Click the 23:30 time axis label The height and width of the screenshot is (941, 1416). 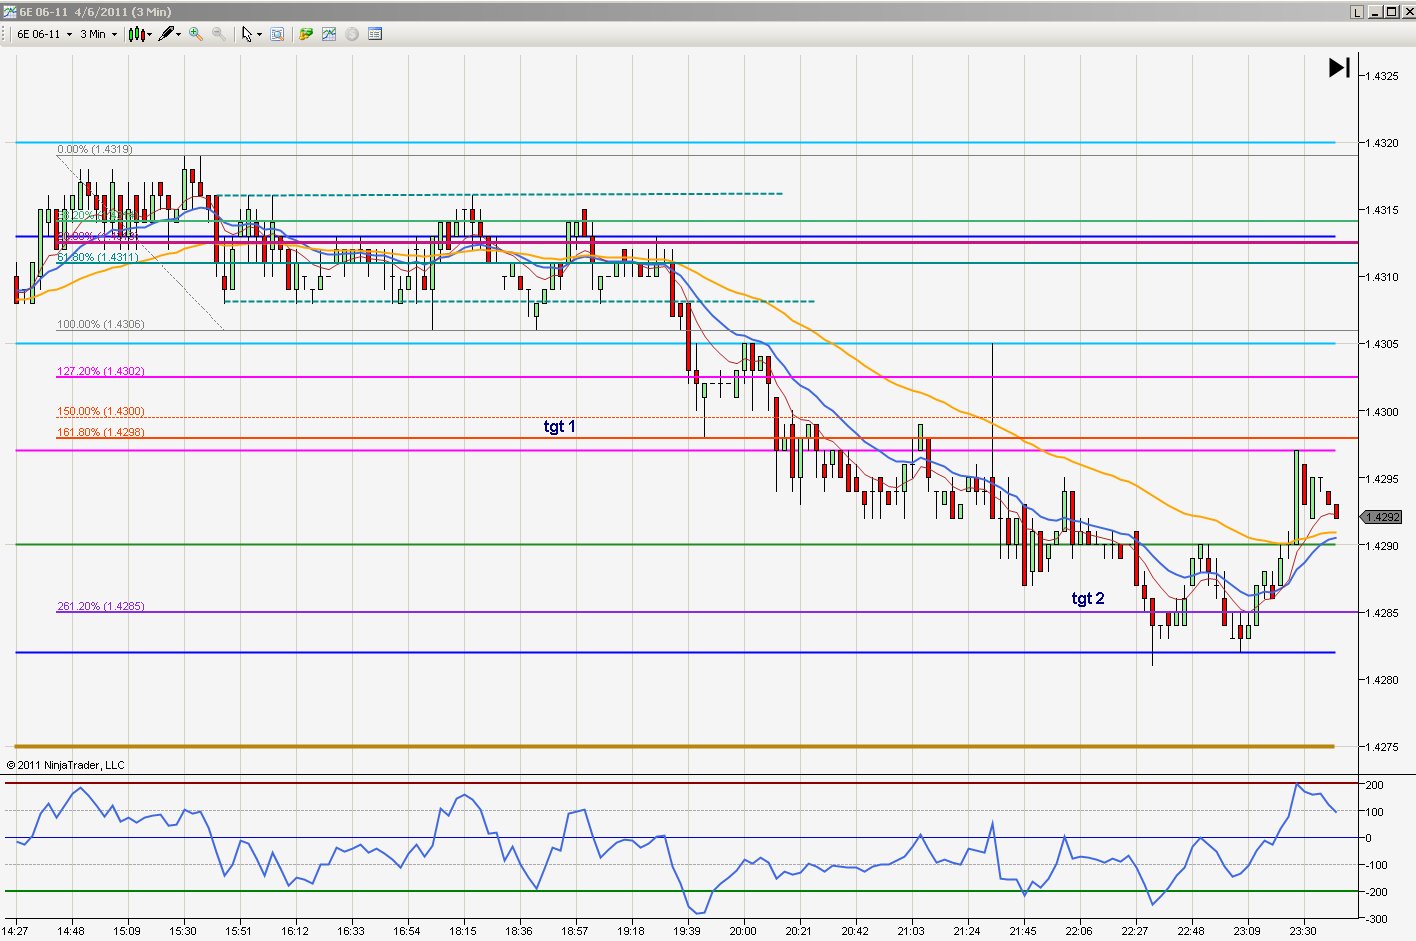point(1303,931)
